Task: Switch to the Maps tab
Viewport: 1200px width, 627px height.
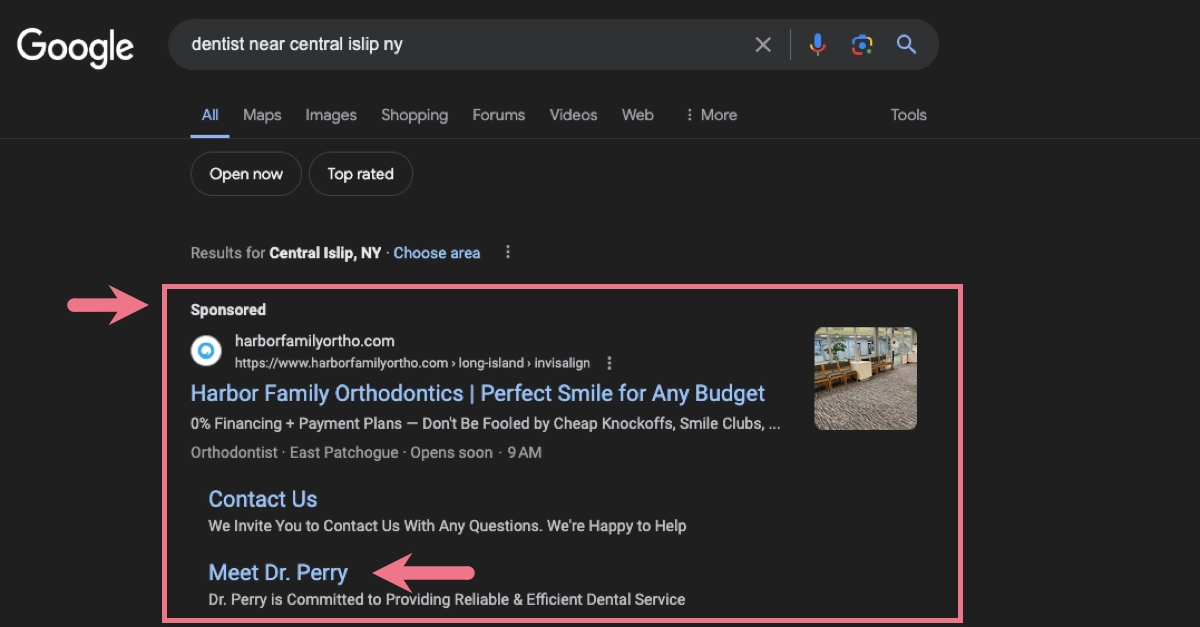Action: point(262,115)
